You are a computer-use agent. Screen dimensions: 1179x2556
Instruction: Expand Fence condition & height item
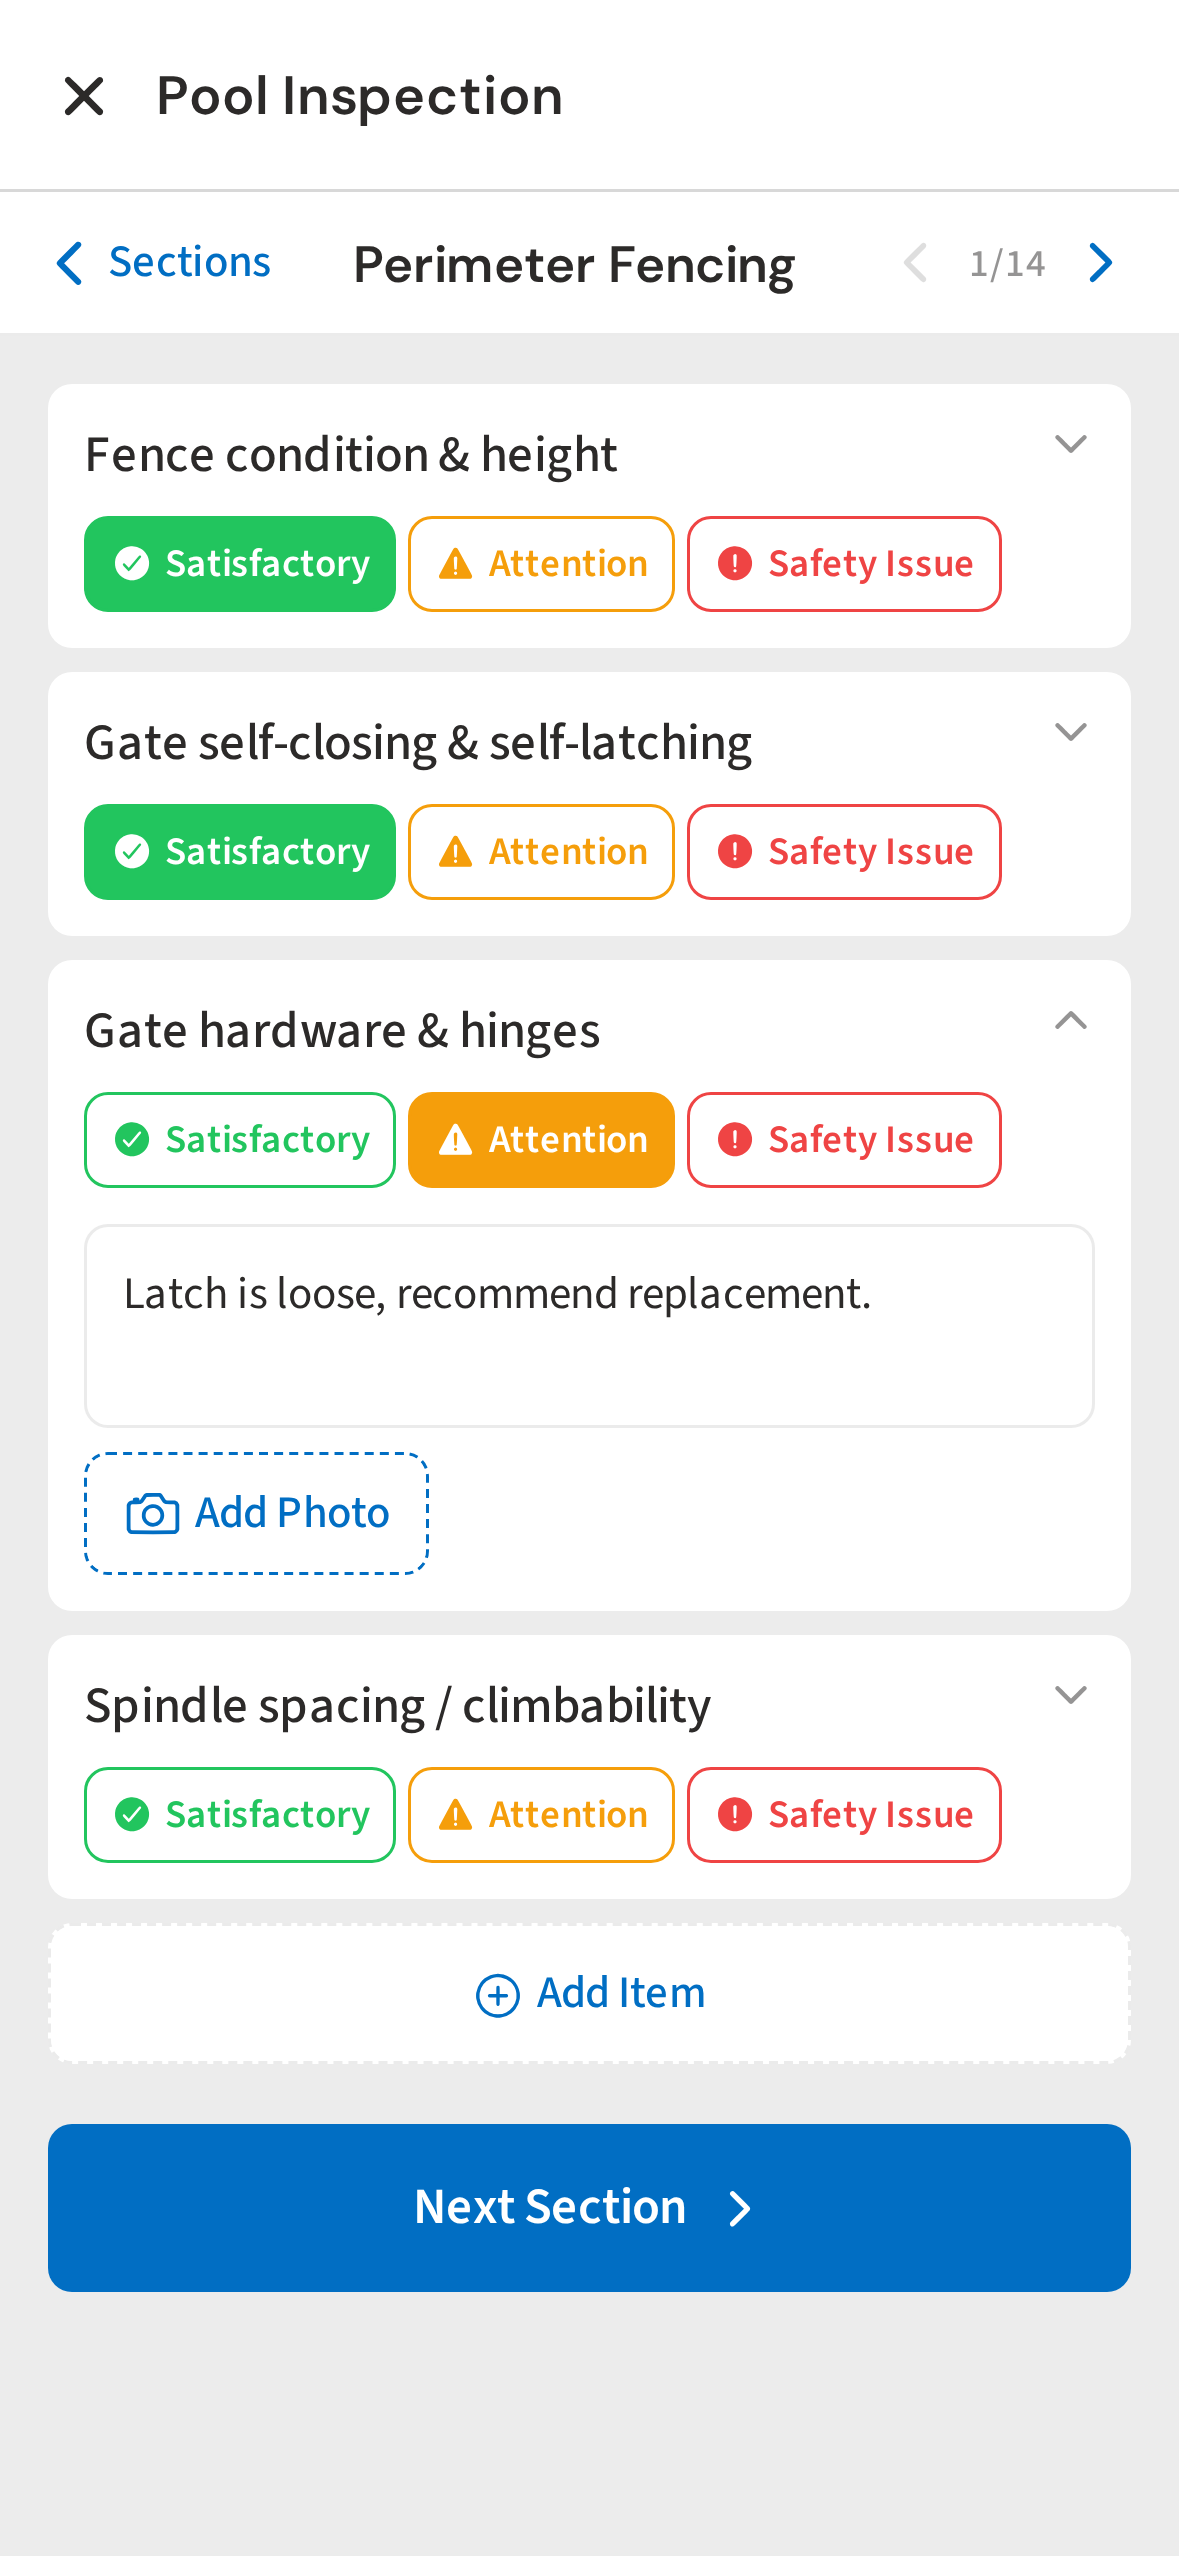(x=1070, y=445)
